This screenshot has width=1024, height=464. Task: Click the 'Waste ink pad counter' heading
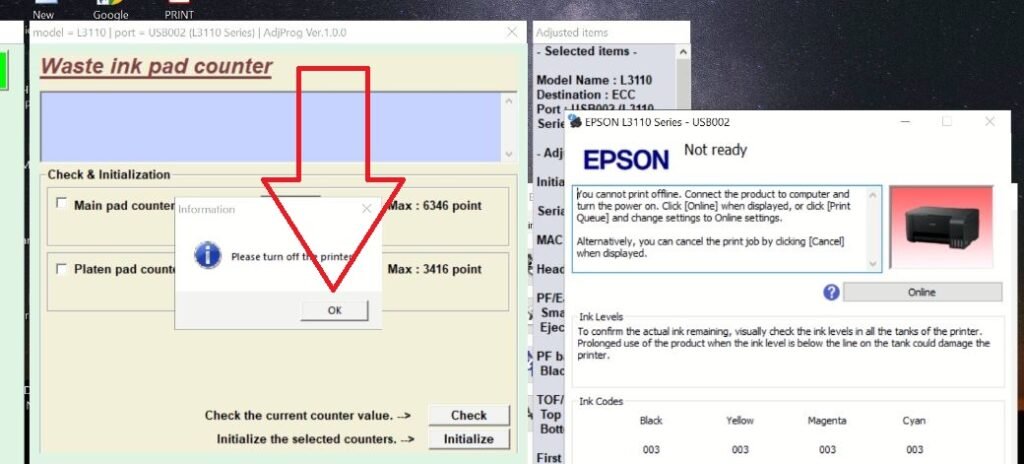[156, 66]
